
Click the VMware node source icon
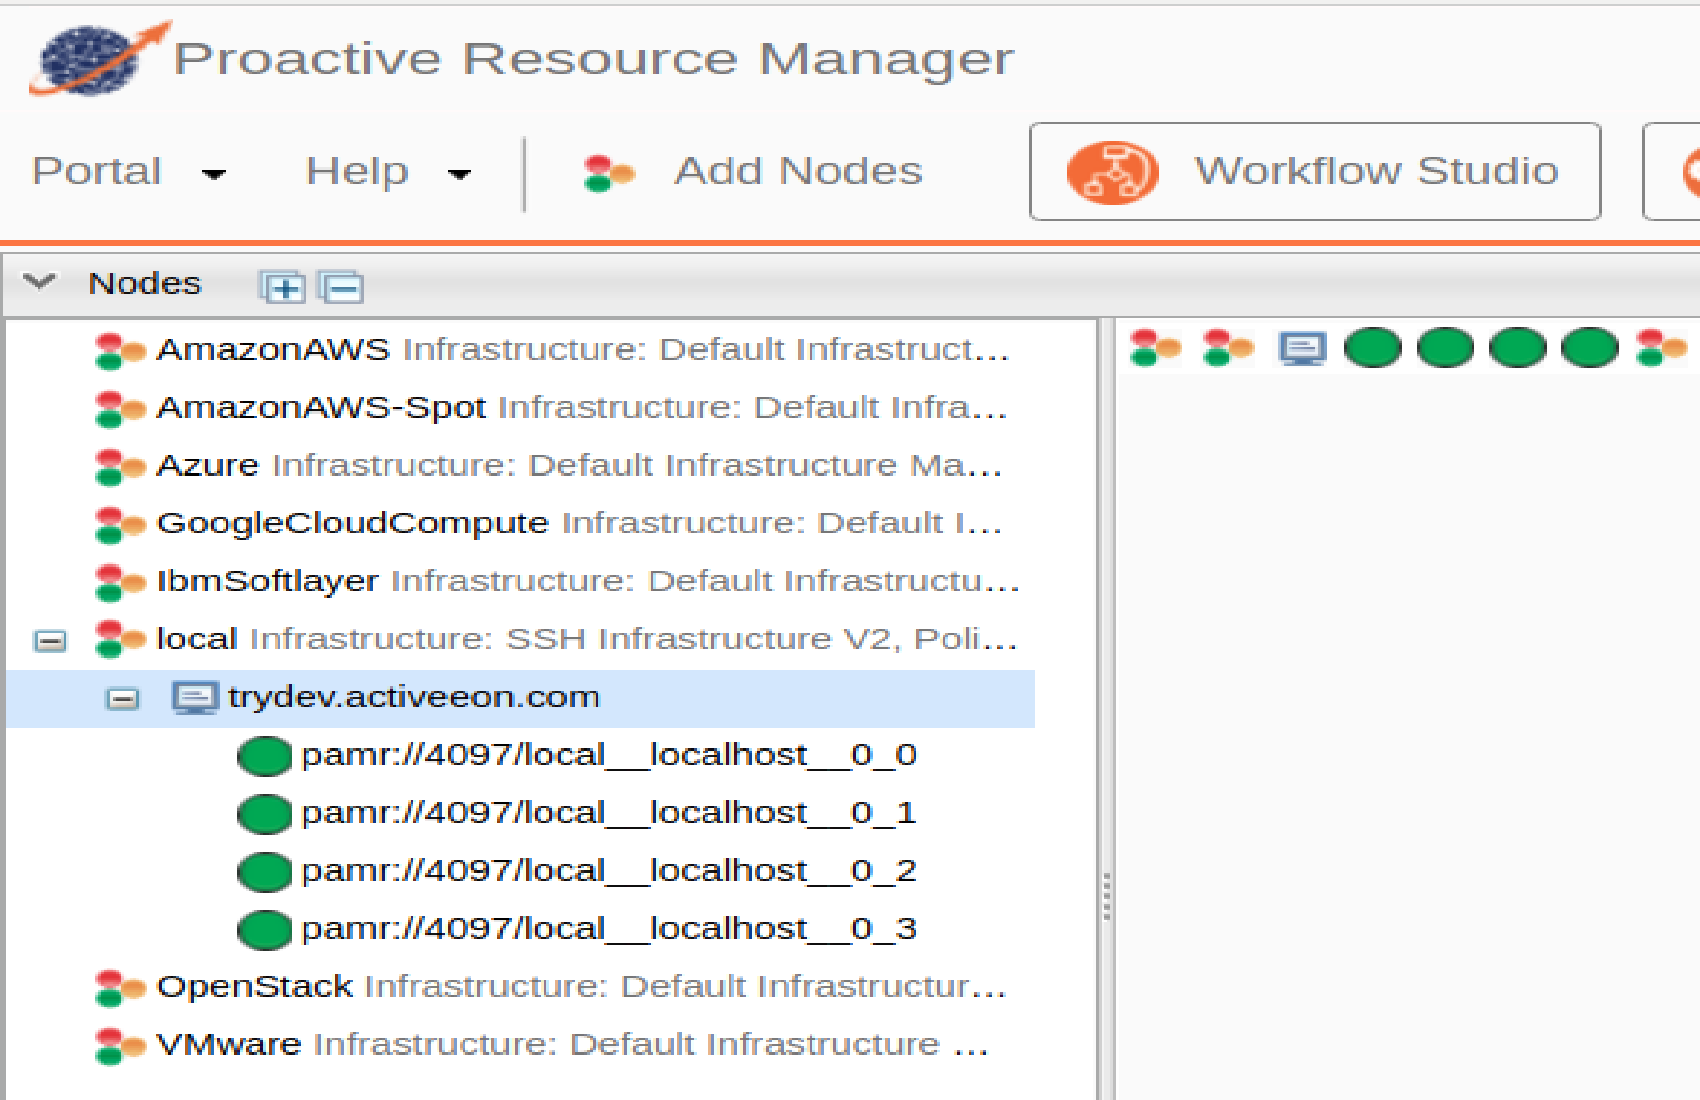coord(120,1047)
